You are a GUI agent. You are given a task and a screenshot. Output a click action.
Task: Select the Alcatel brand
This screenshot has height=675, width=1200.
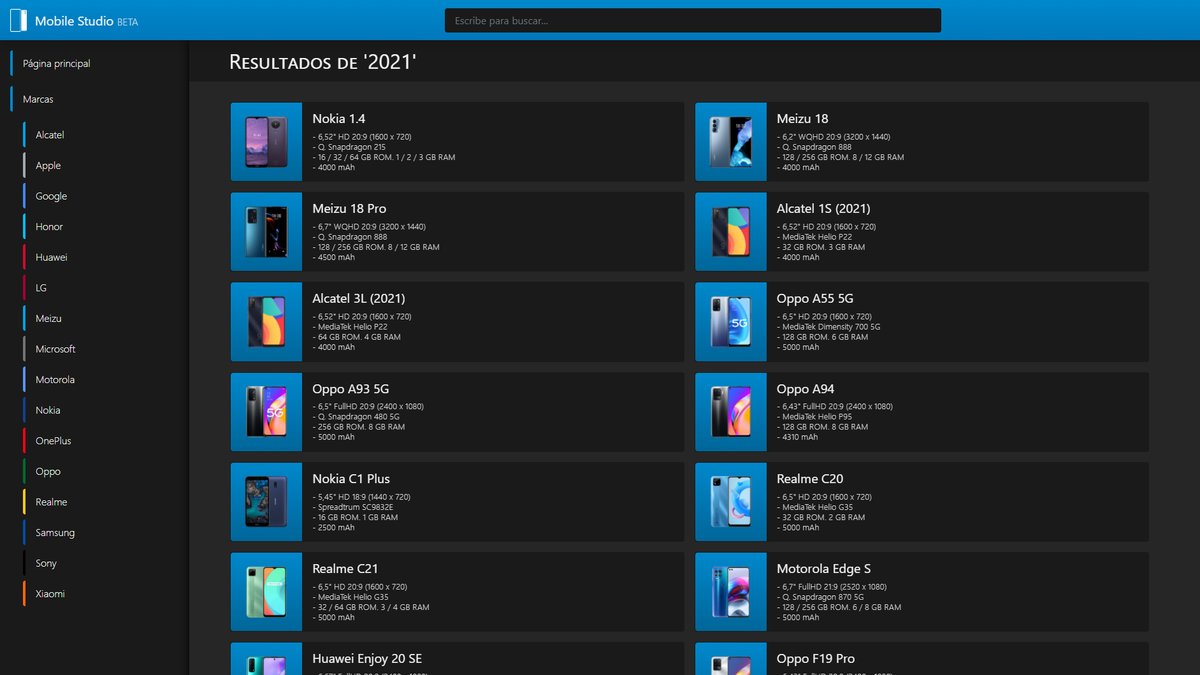50,135
